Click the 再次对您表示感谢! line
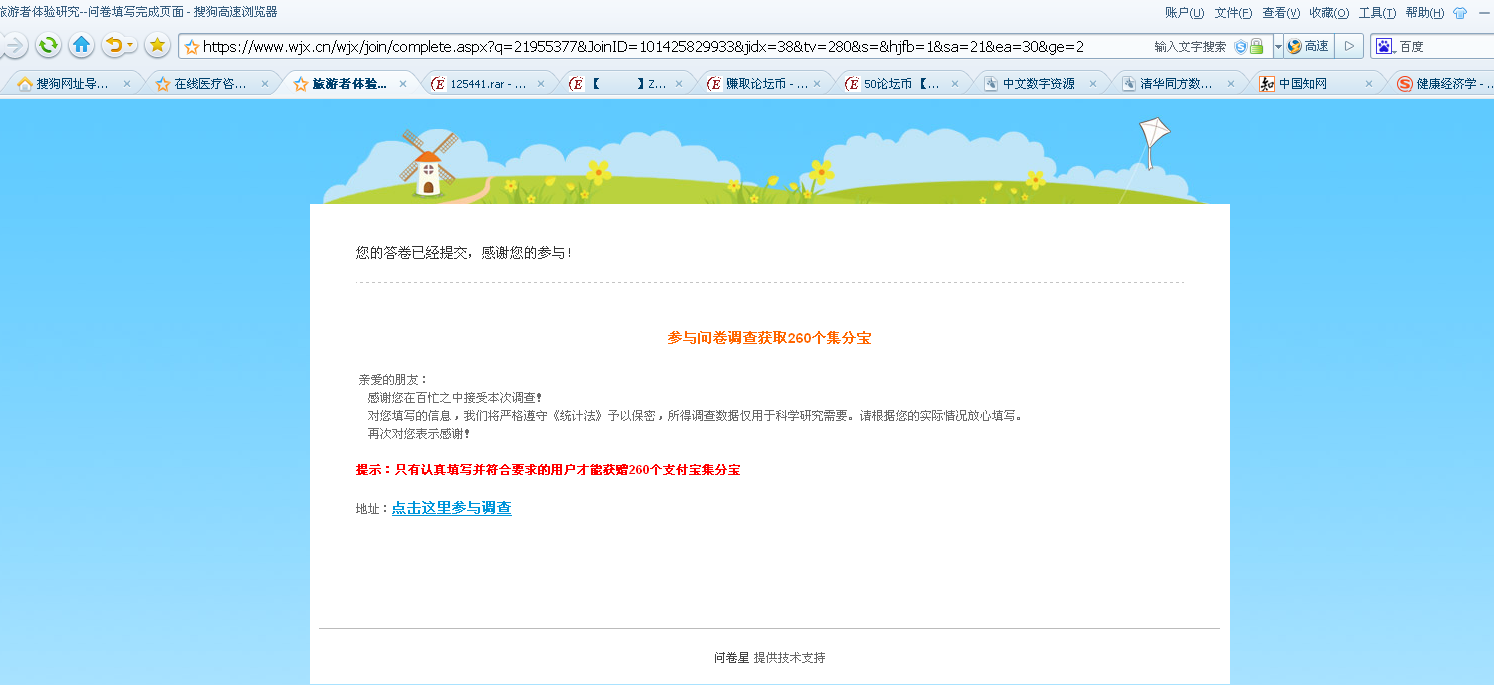This screenshot has width=1494, height=685. 419,434
